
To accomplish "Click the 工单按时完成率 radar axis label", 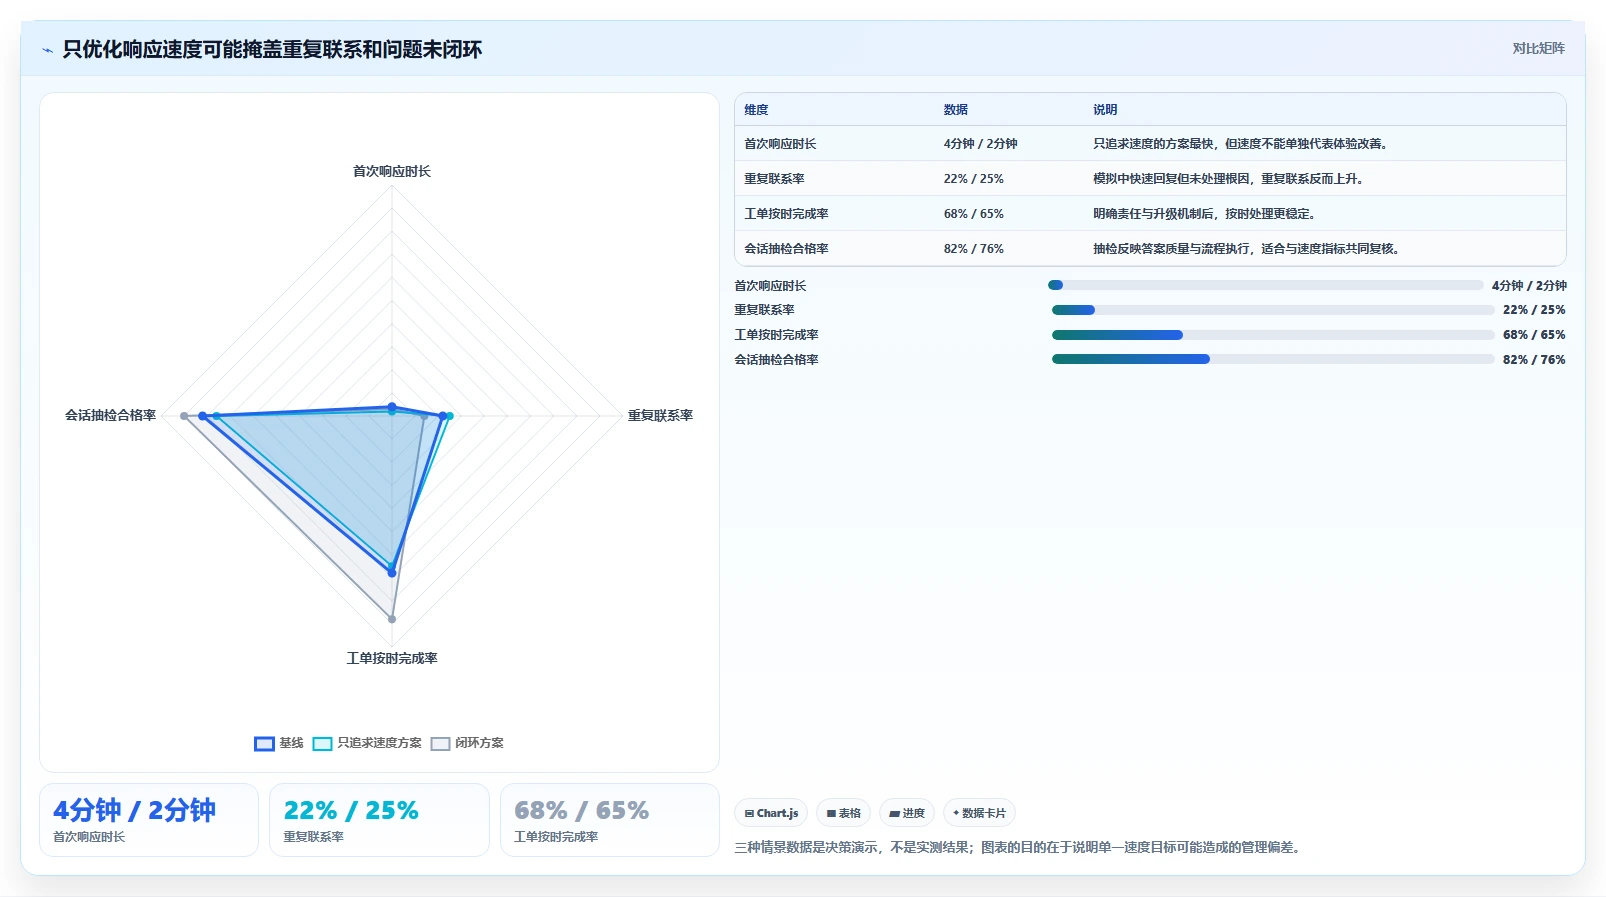I will click(x=392, y=659).
